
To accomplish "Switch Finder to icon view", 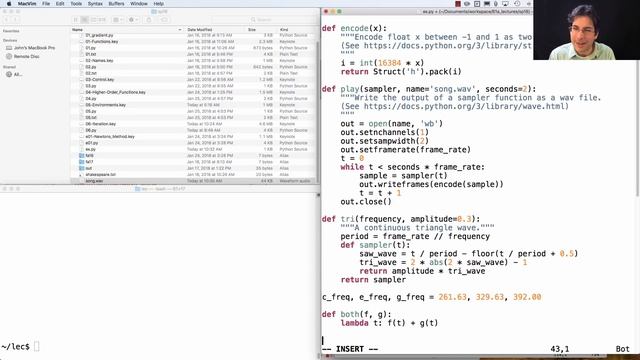I will point(76,20).
